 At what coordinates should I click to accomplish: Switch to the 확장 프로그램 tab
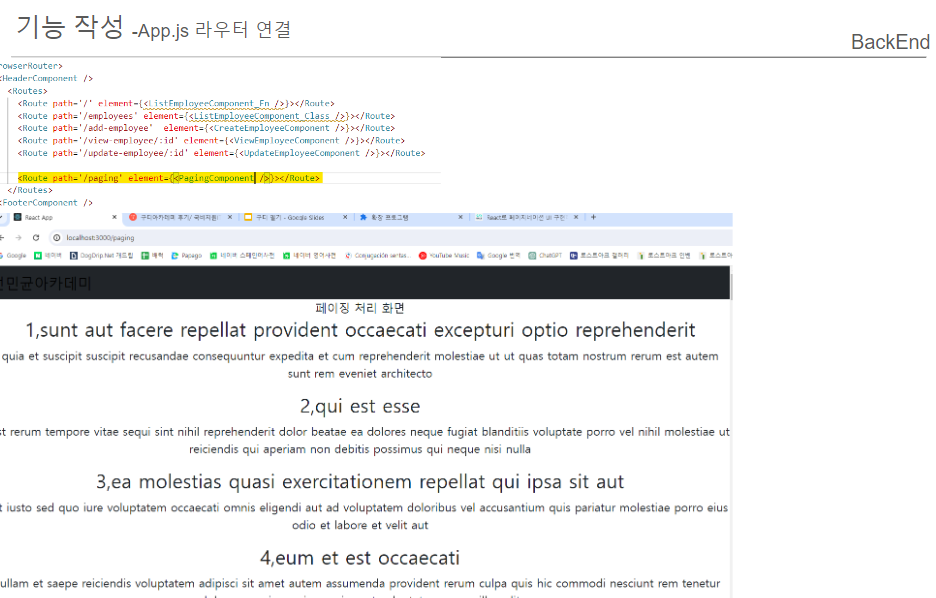pos(412,218)
